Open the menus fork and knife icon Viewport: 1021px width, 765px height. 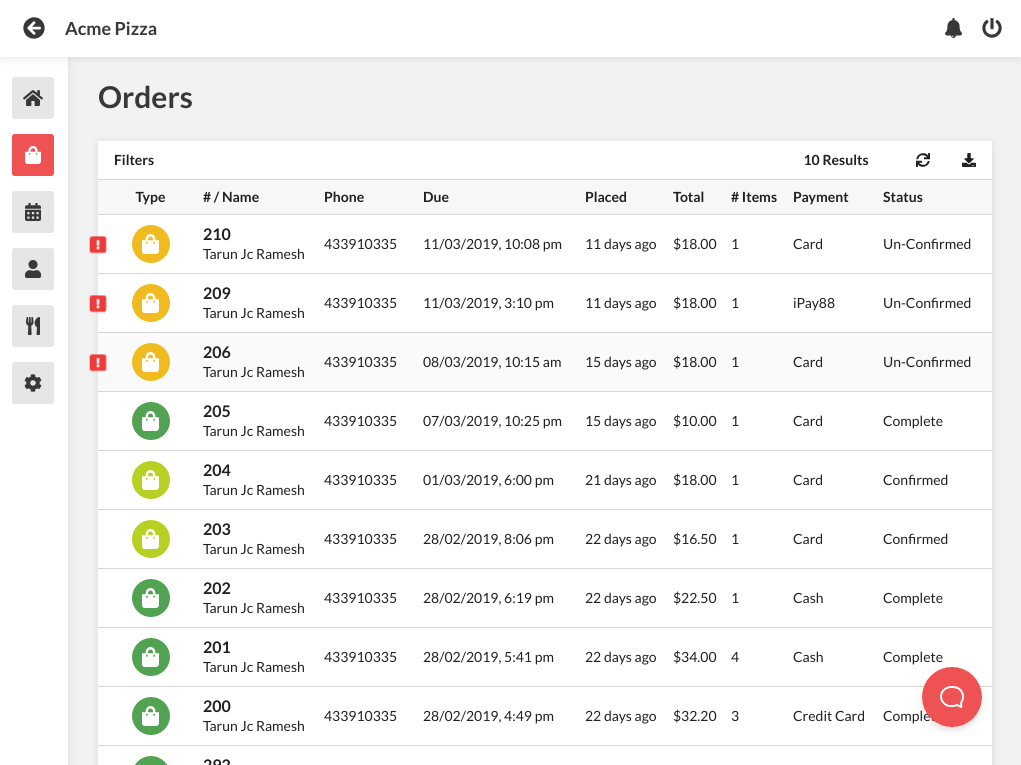point(33,326)
